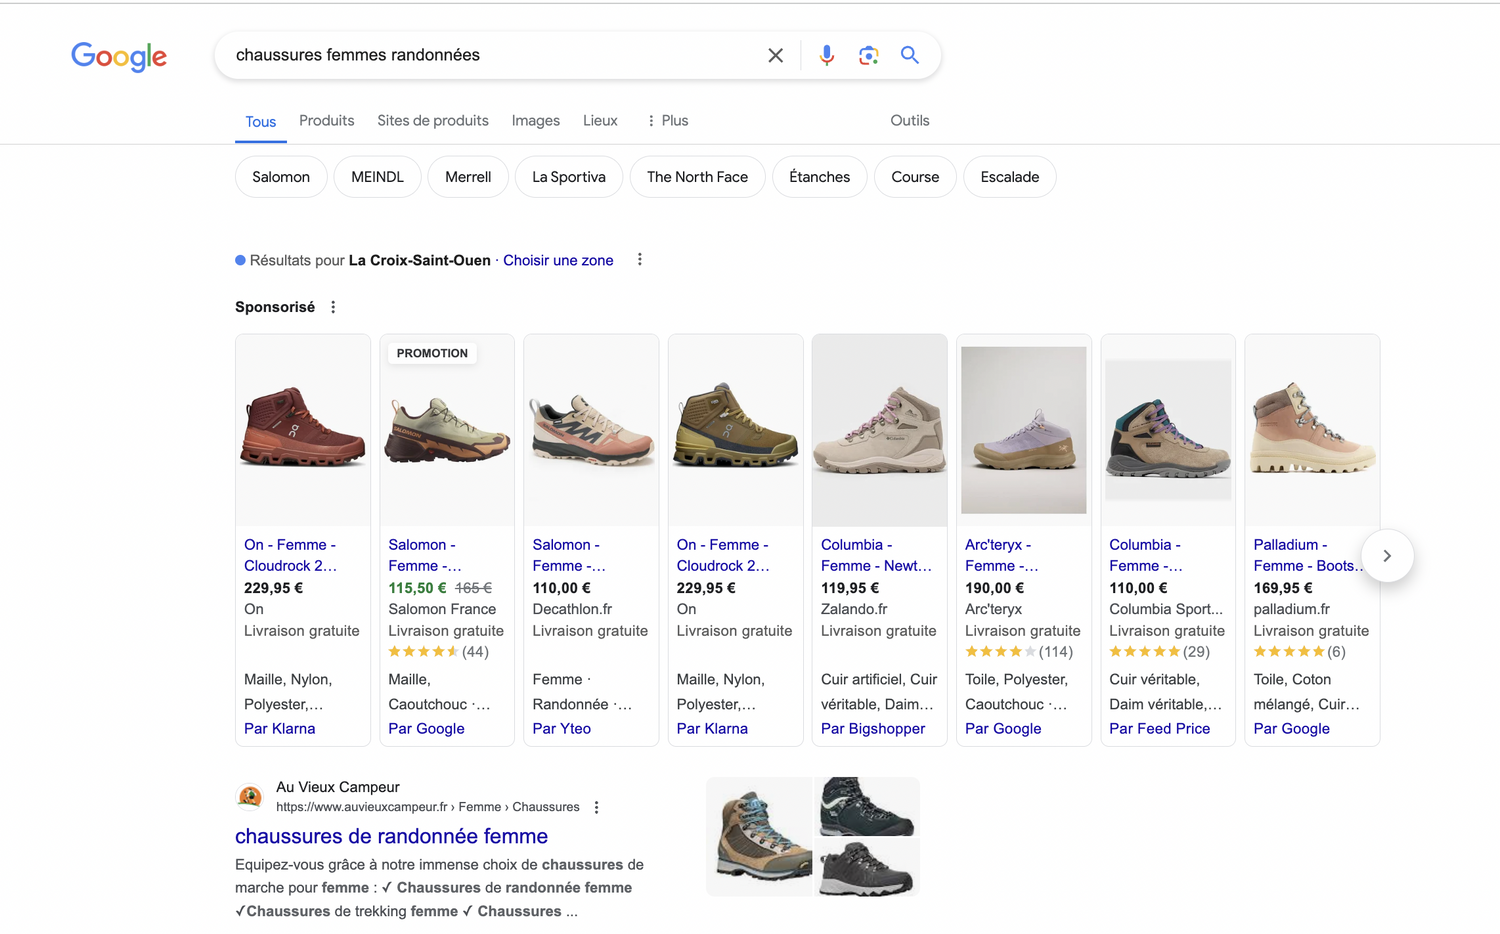This screenshot has height=934, width=1500.
Task: Click the Par Feed Price link
Action: click(x=1159, y=728)
